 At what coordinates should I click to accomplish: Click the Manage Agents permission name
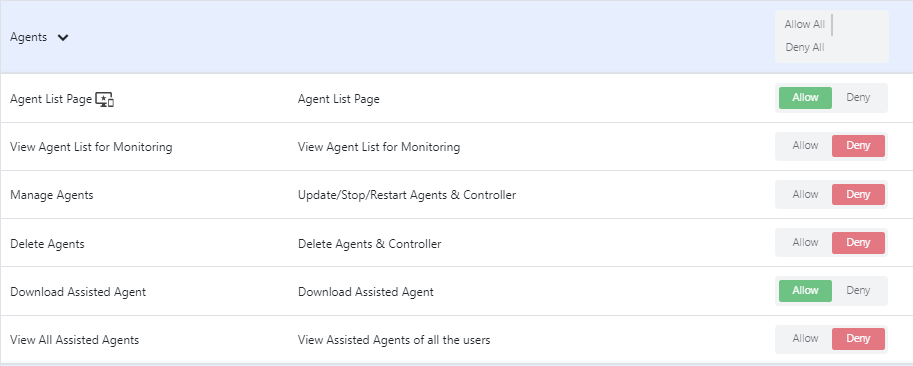(x=52, y=196)
